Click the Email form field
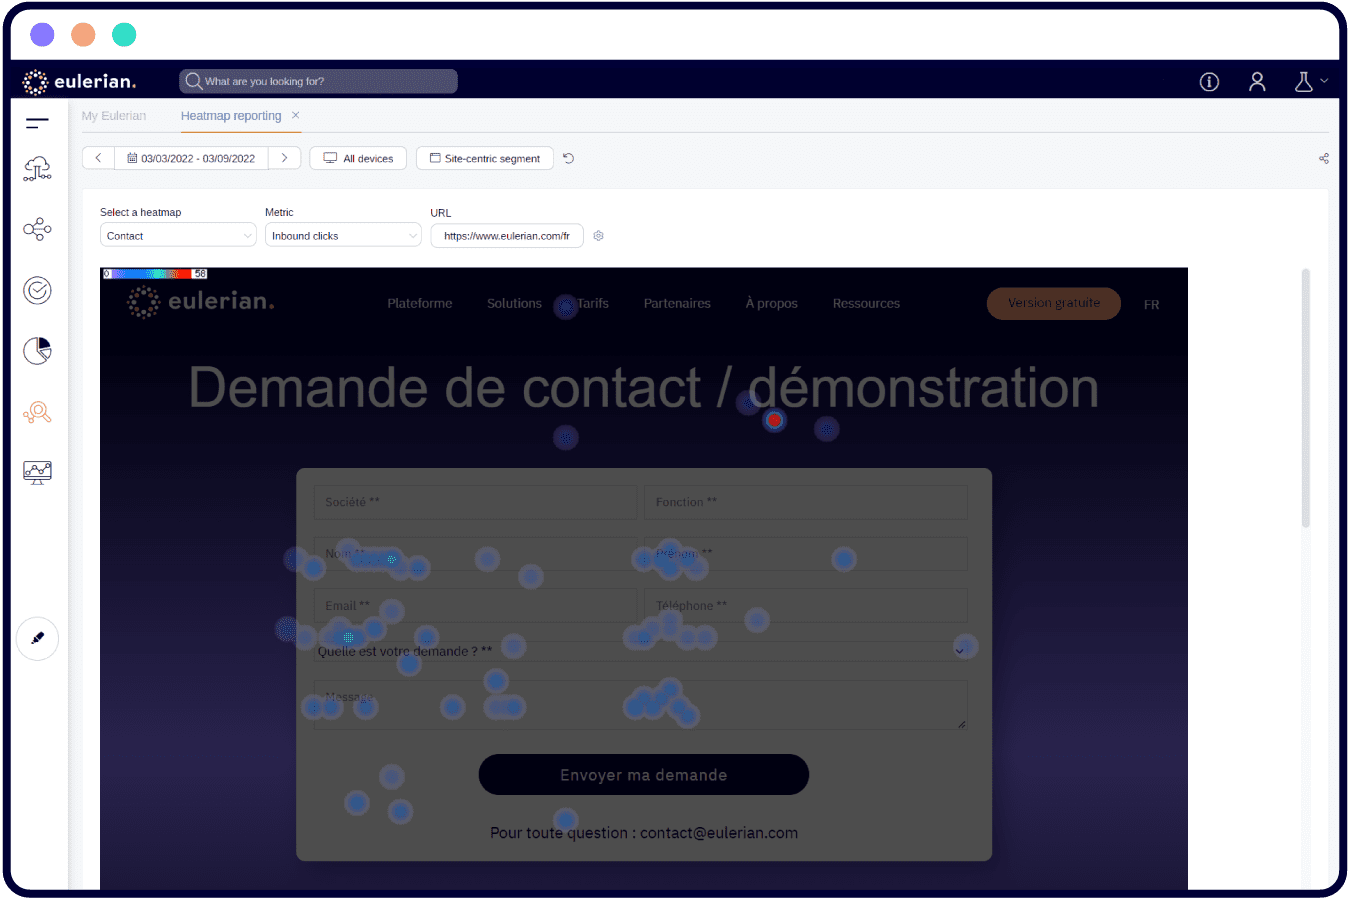The height and width of the screenshot is (899, 1350). coord(475,606)
